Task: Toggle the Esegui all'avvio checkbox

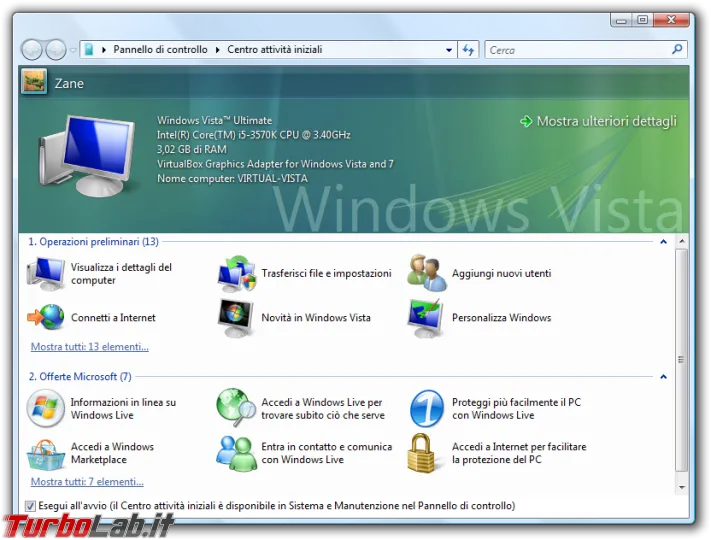Action: pos(30,506)
